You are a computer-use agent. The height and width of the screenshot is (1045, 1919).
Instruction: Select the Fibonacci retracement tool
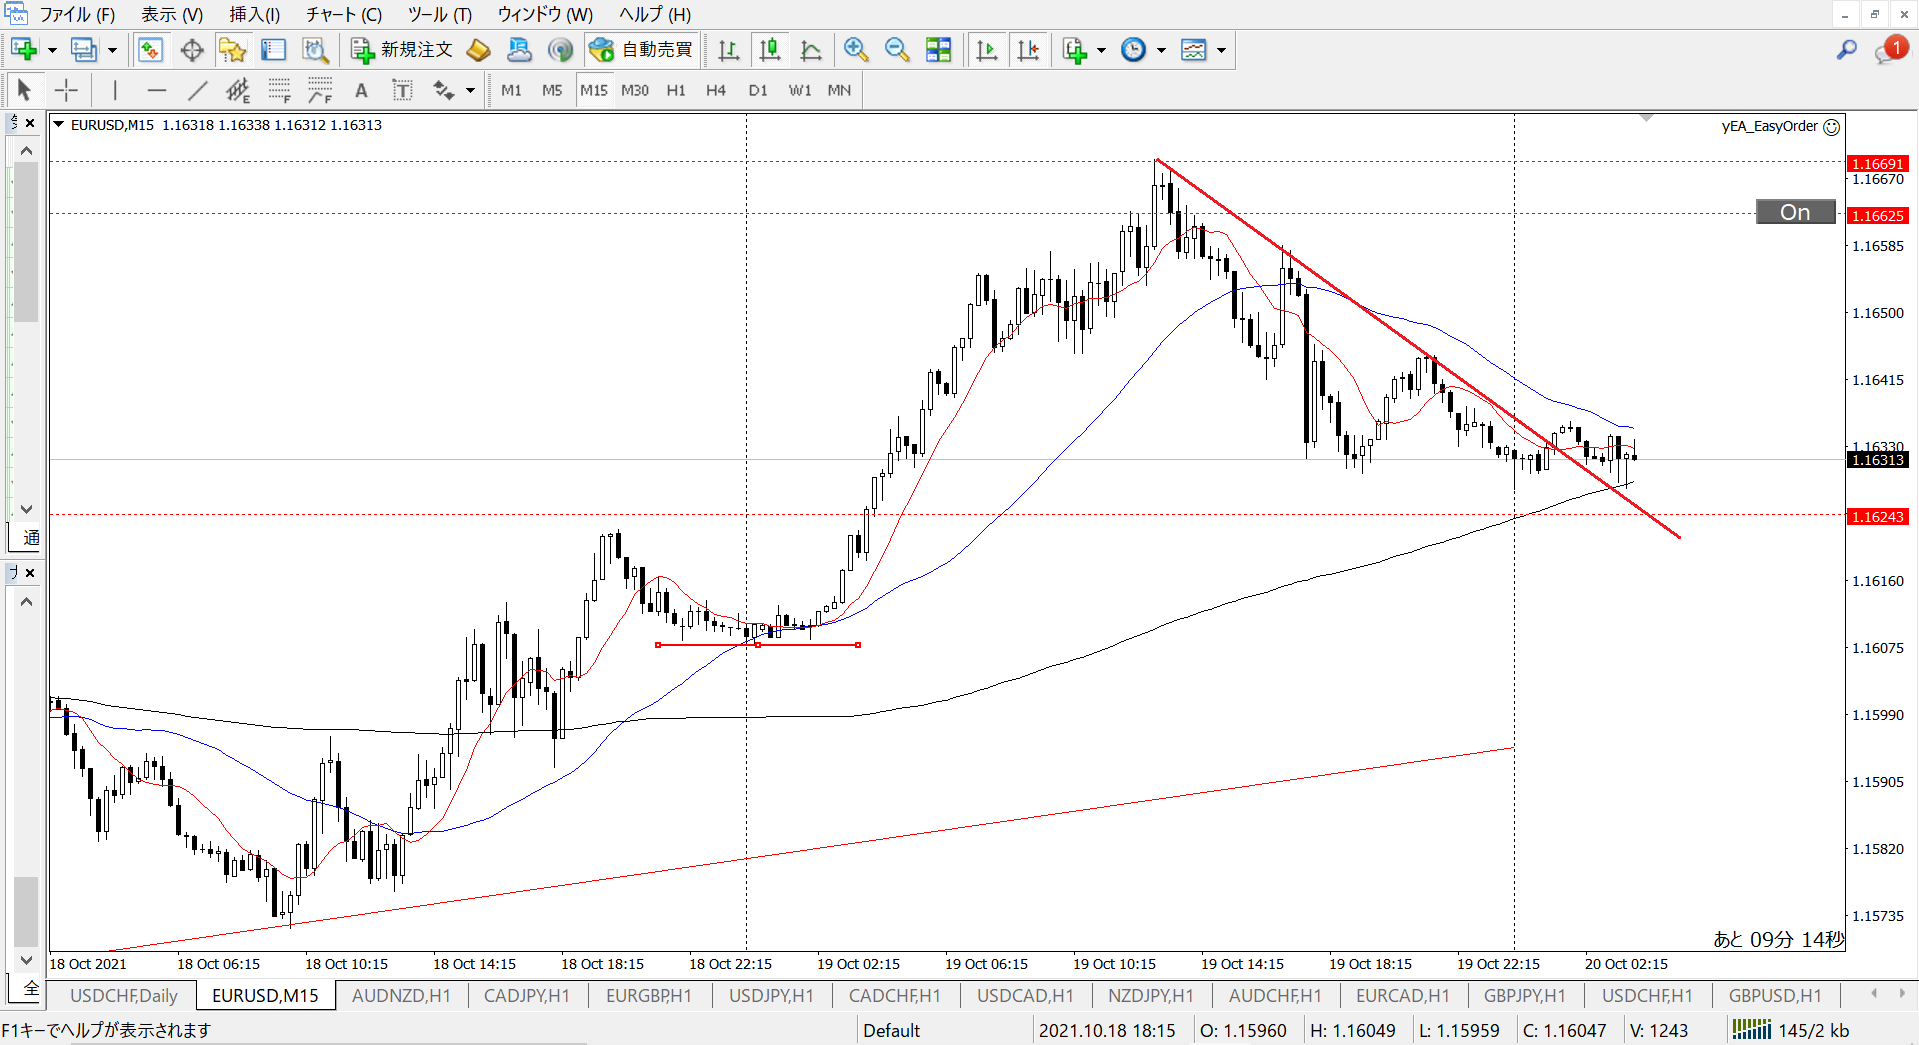coord(279,90)
